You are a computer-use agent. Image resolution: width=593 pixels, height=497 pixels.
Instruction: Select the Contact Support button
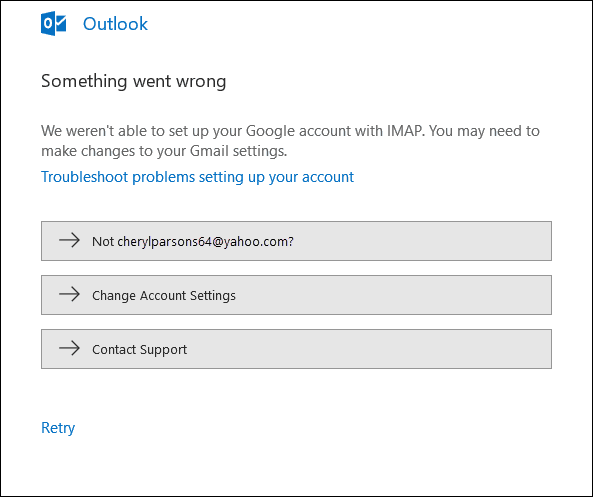(x=296, y=349)
